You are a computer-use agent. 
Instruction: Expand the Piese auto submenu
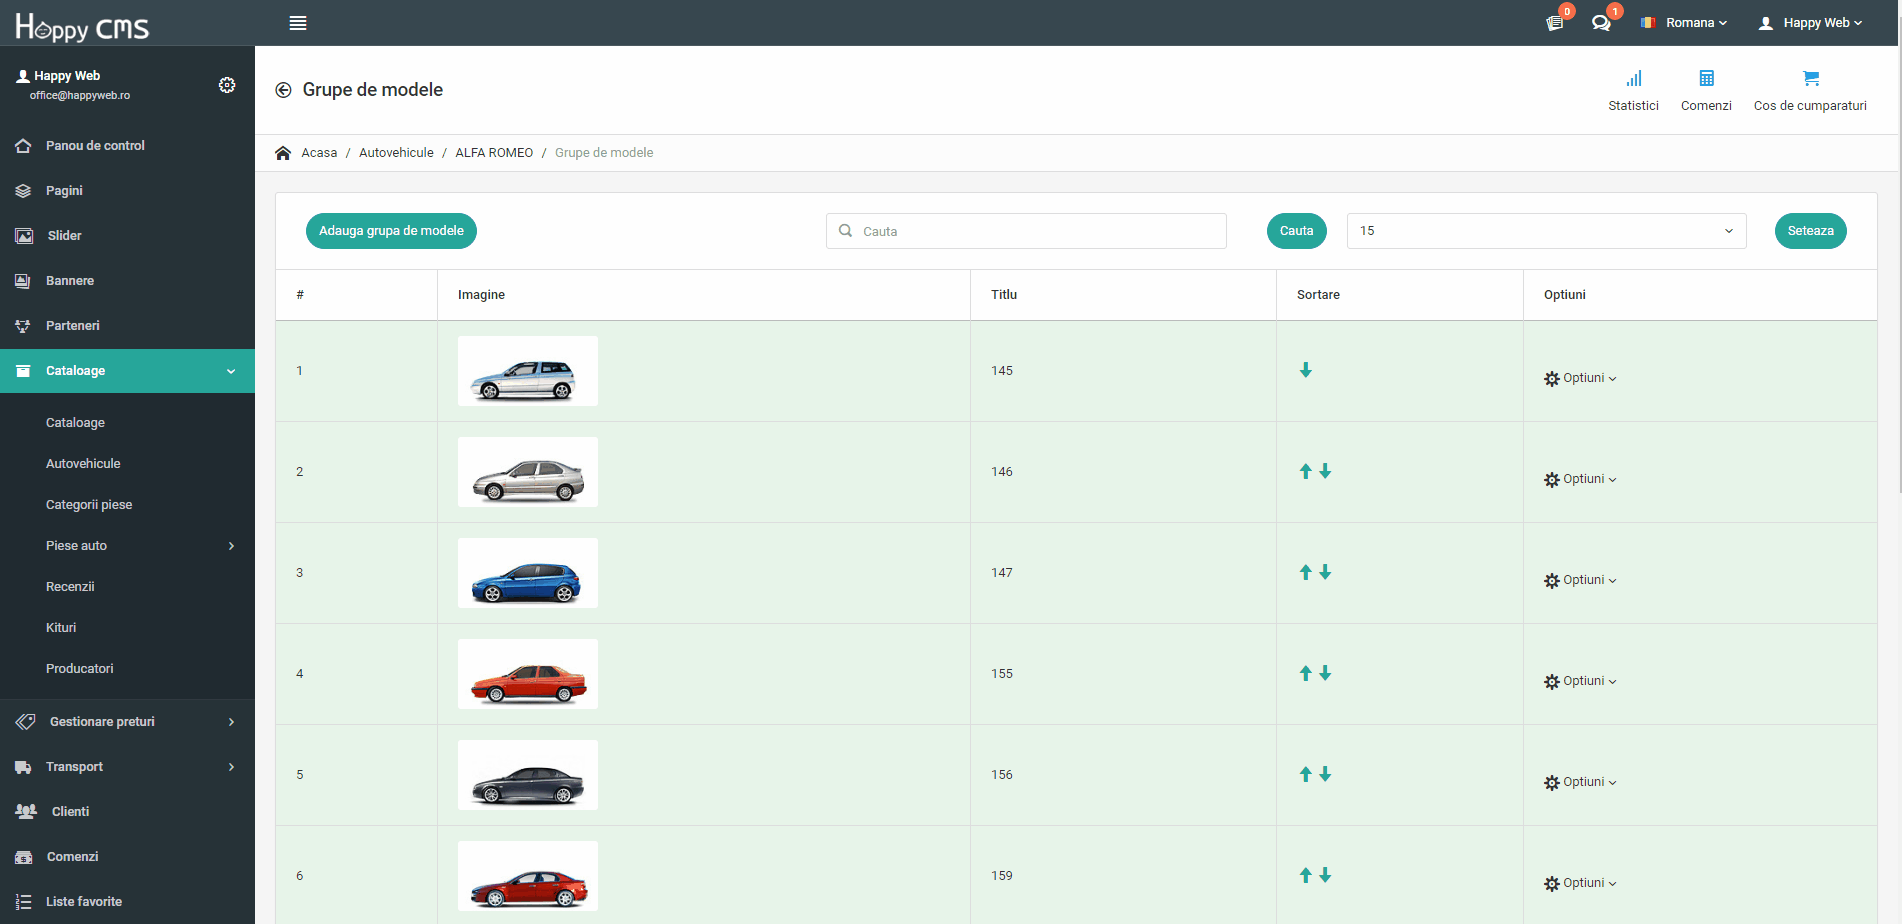127,546
